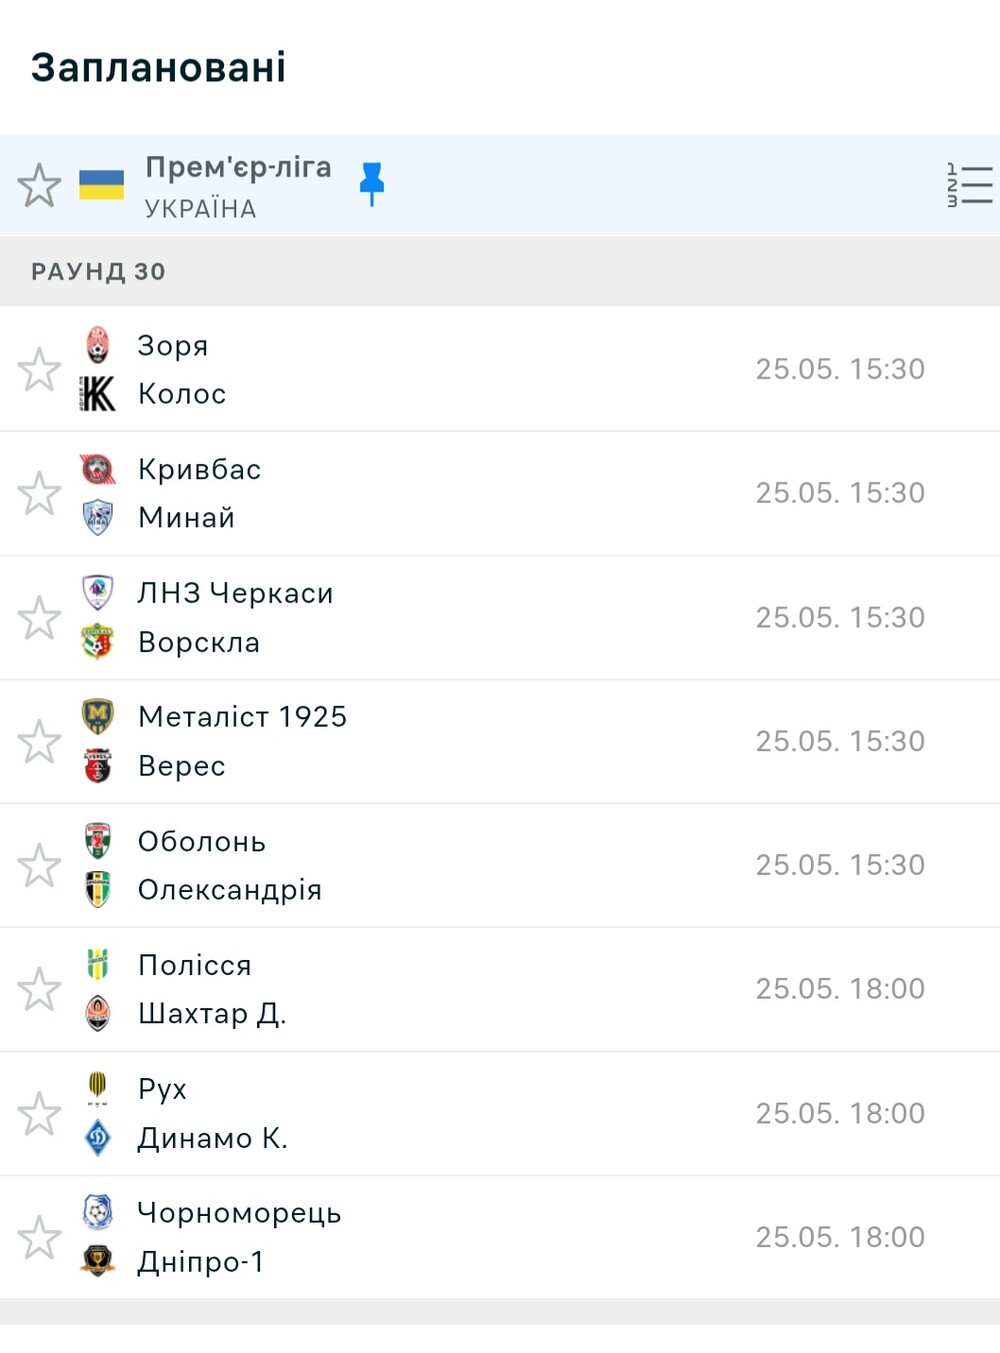Open Металіст 1925 crest
Screen dimensions: 1000x1353
coord(97,716)
